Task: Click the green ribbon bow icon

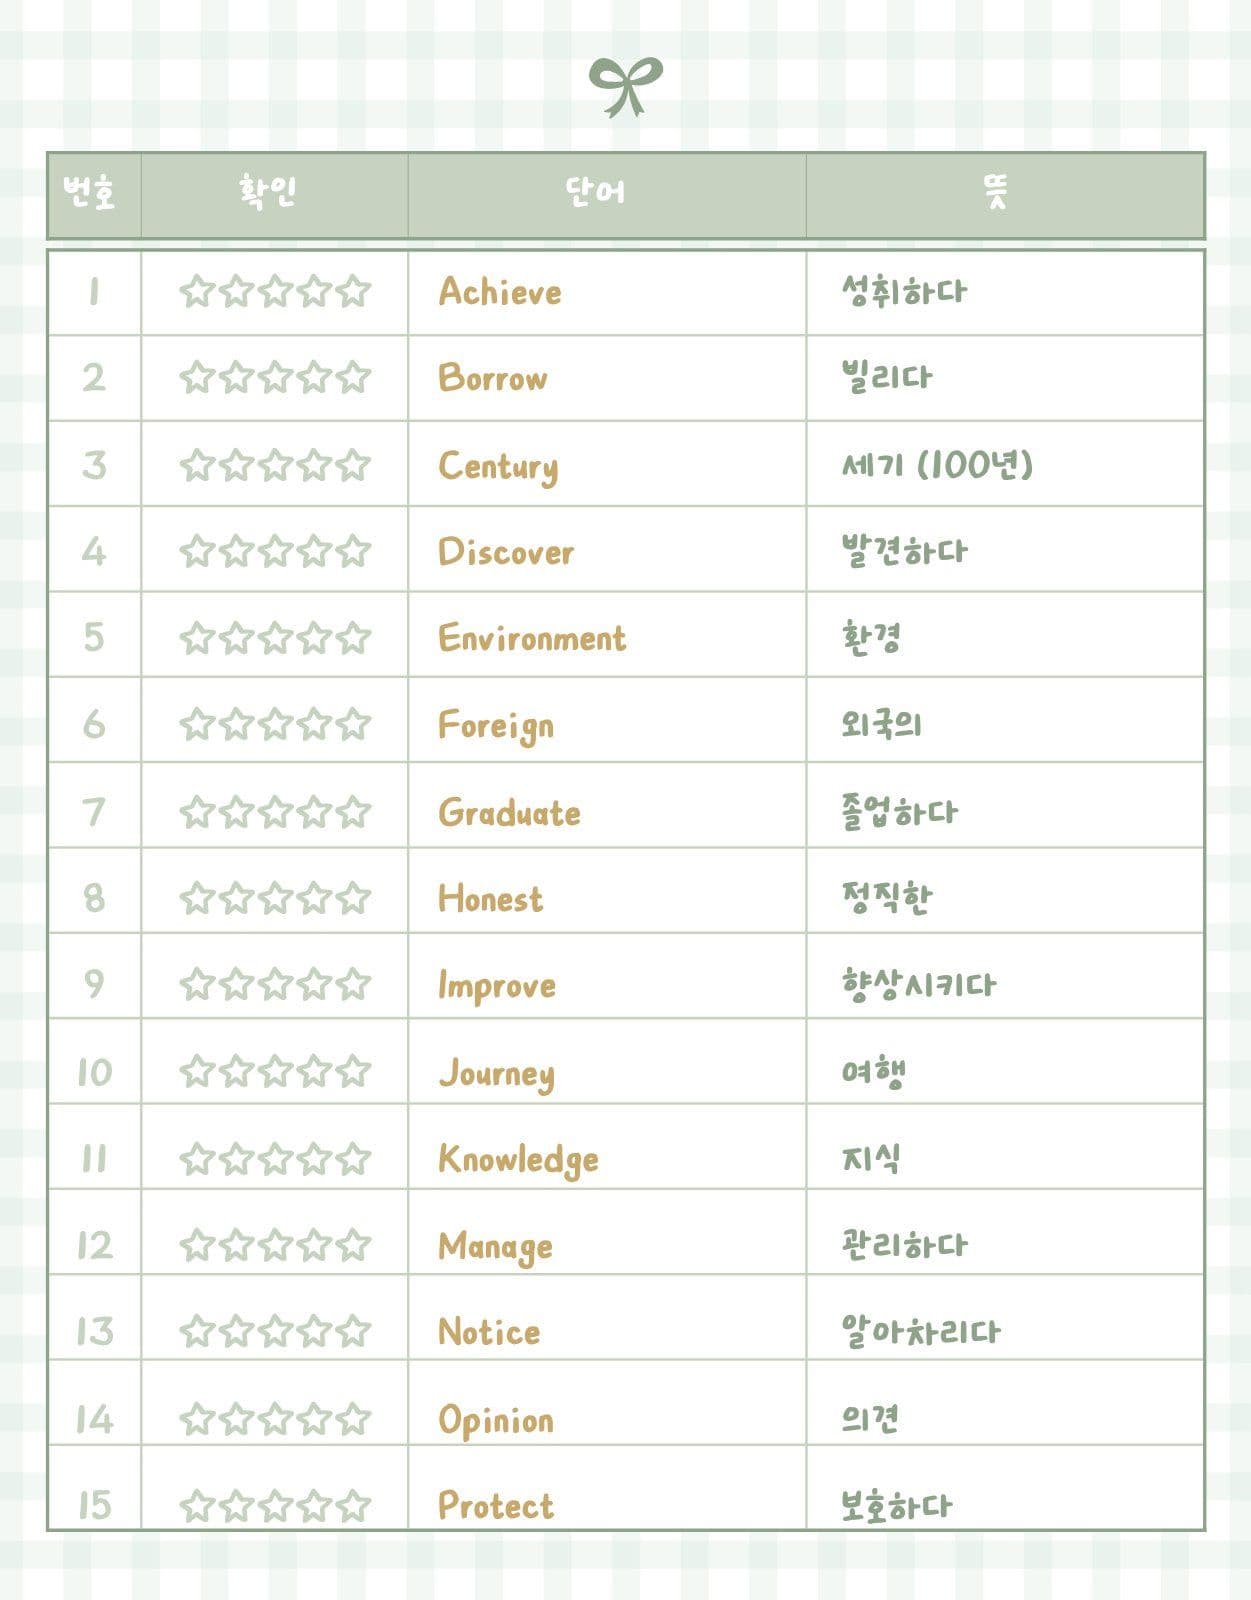Action: (x=625, y=86)
